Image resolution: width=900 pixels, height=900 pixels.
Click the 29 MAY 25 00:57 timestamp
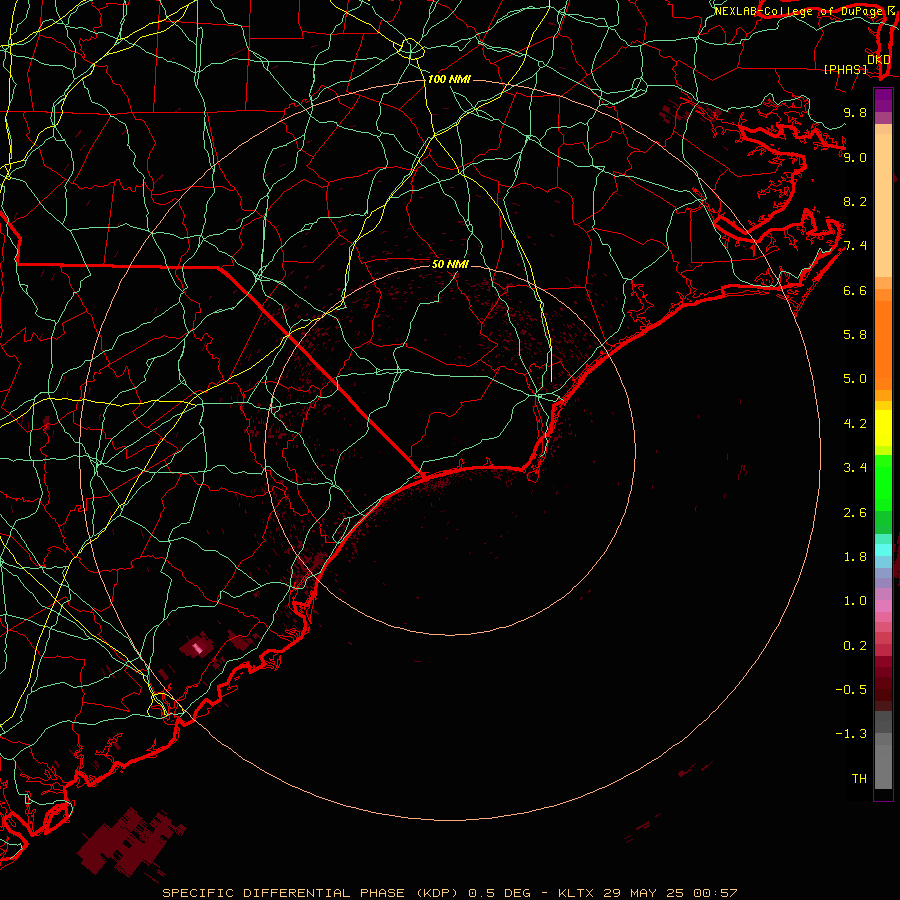tap(670, 893)
